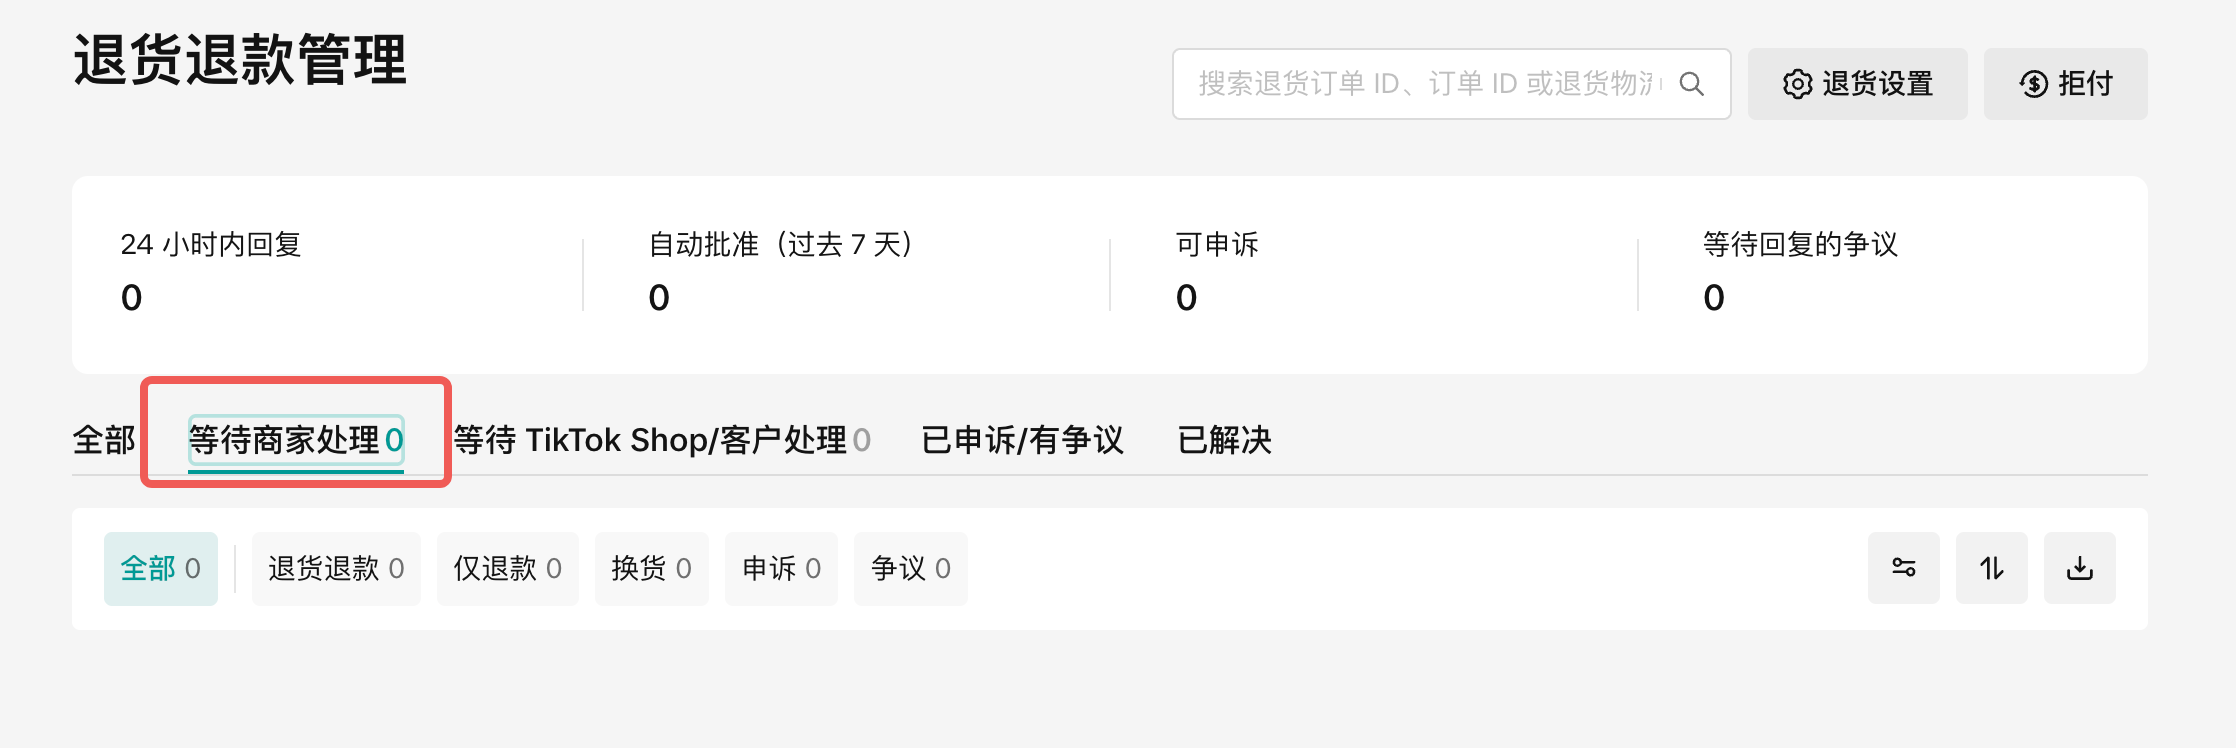Open 等待 TikTok Shop/客户处理 tab

(x=661, y=440)
